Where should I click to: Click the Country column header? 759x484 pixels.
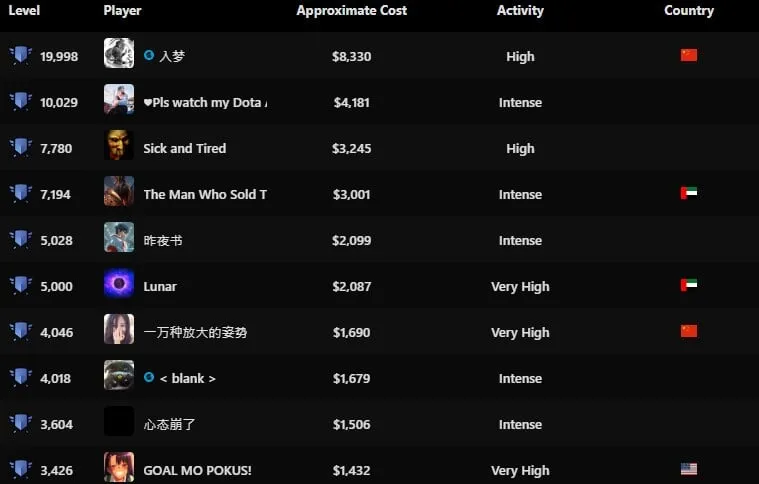(689, 10)
